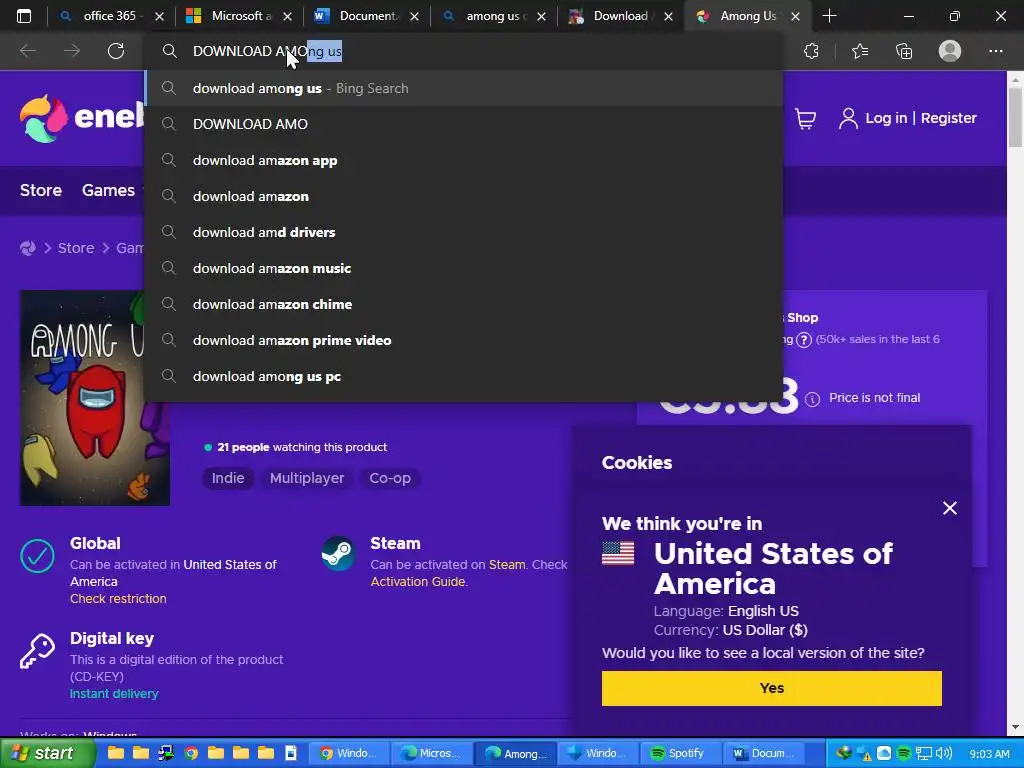Click the Activation Guide link
Viewport: 1024px width, 768px height.
click(418, 582)
